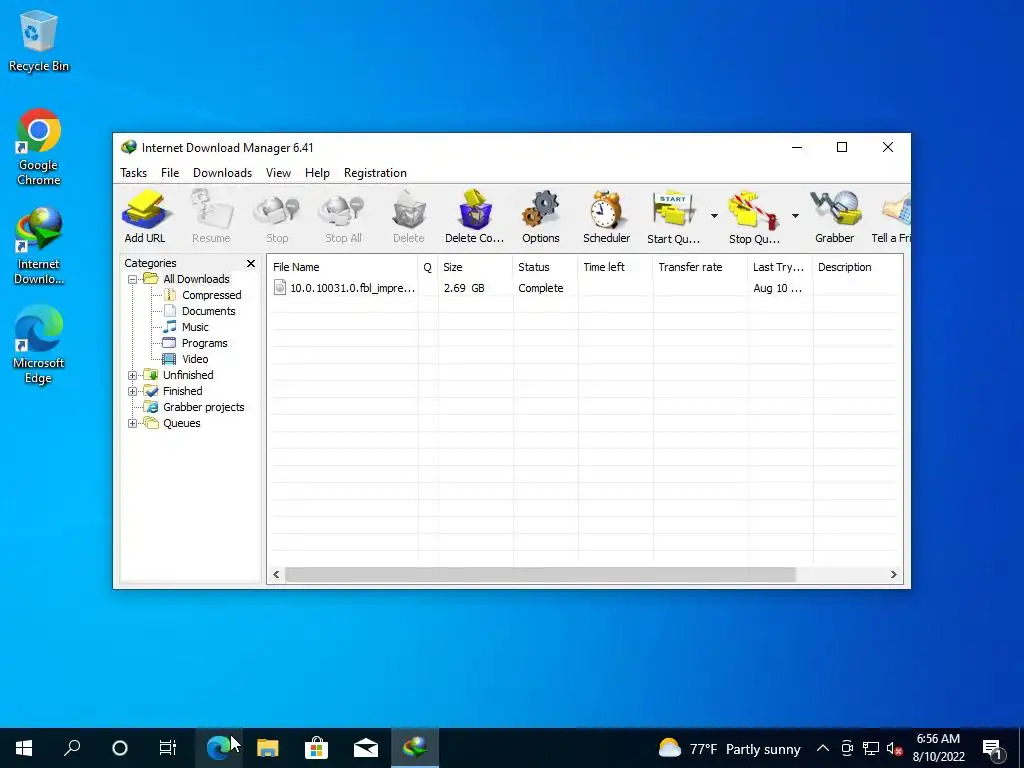Select the Unfinished category
This screenshot has width=1024, height=768.
188,375
